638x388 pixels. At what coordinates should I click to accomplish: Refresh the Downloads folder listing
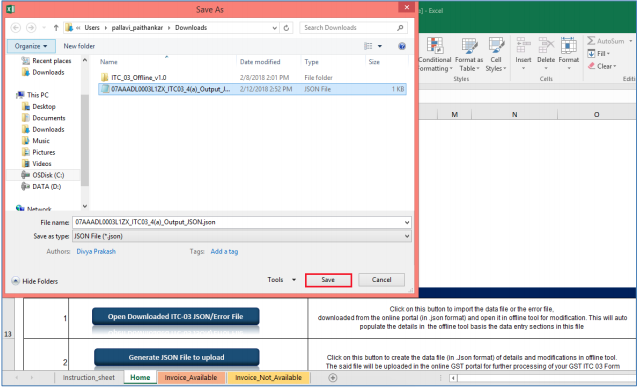[x=286, y=28]
